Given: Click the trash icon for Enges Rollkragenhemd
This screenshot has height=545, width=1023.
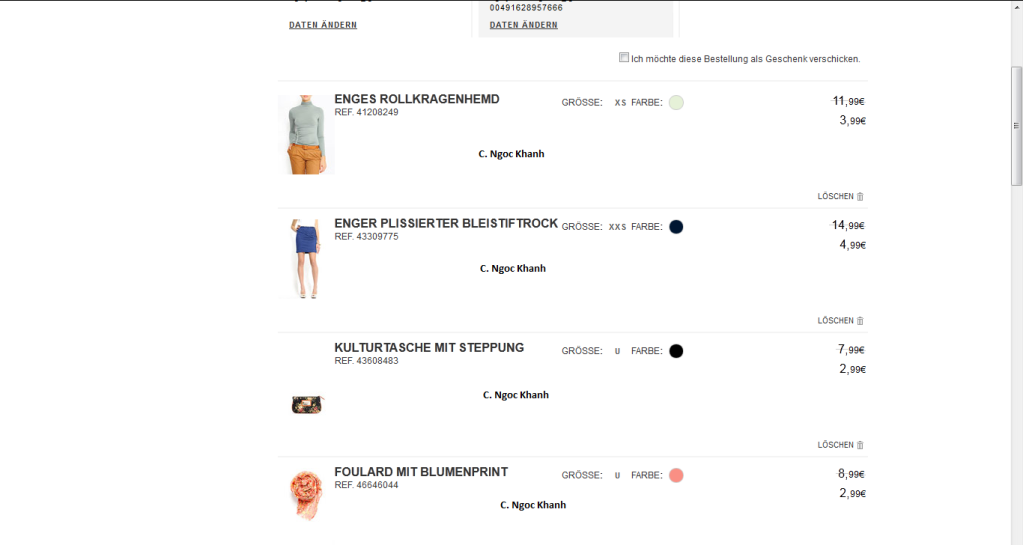Looking at the screenshot, I should click(860, 196).
